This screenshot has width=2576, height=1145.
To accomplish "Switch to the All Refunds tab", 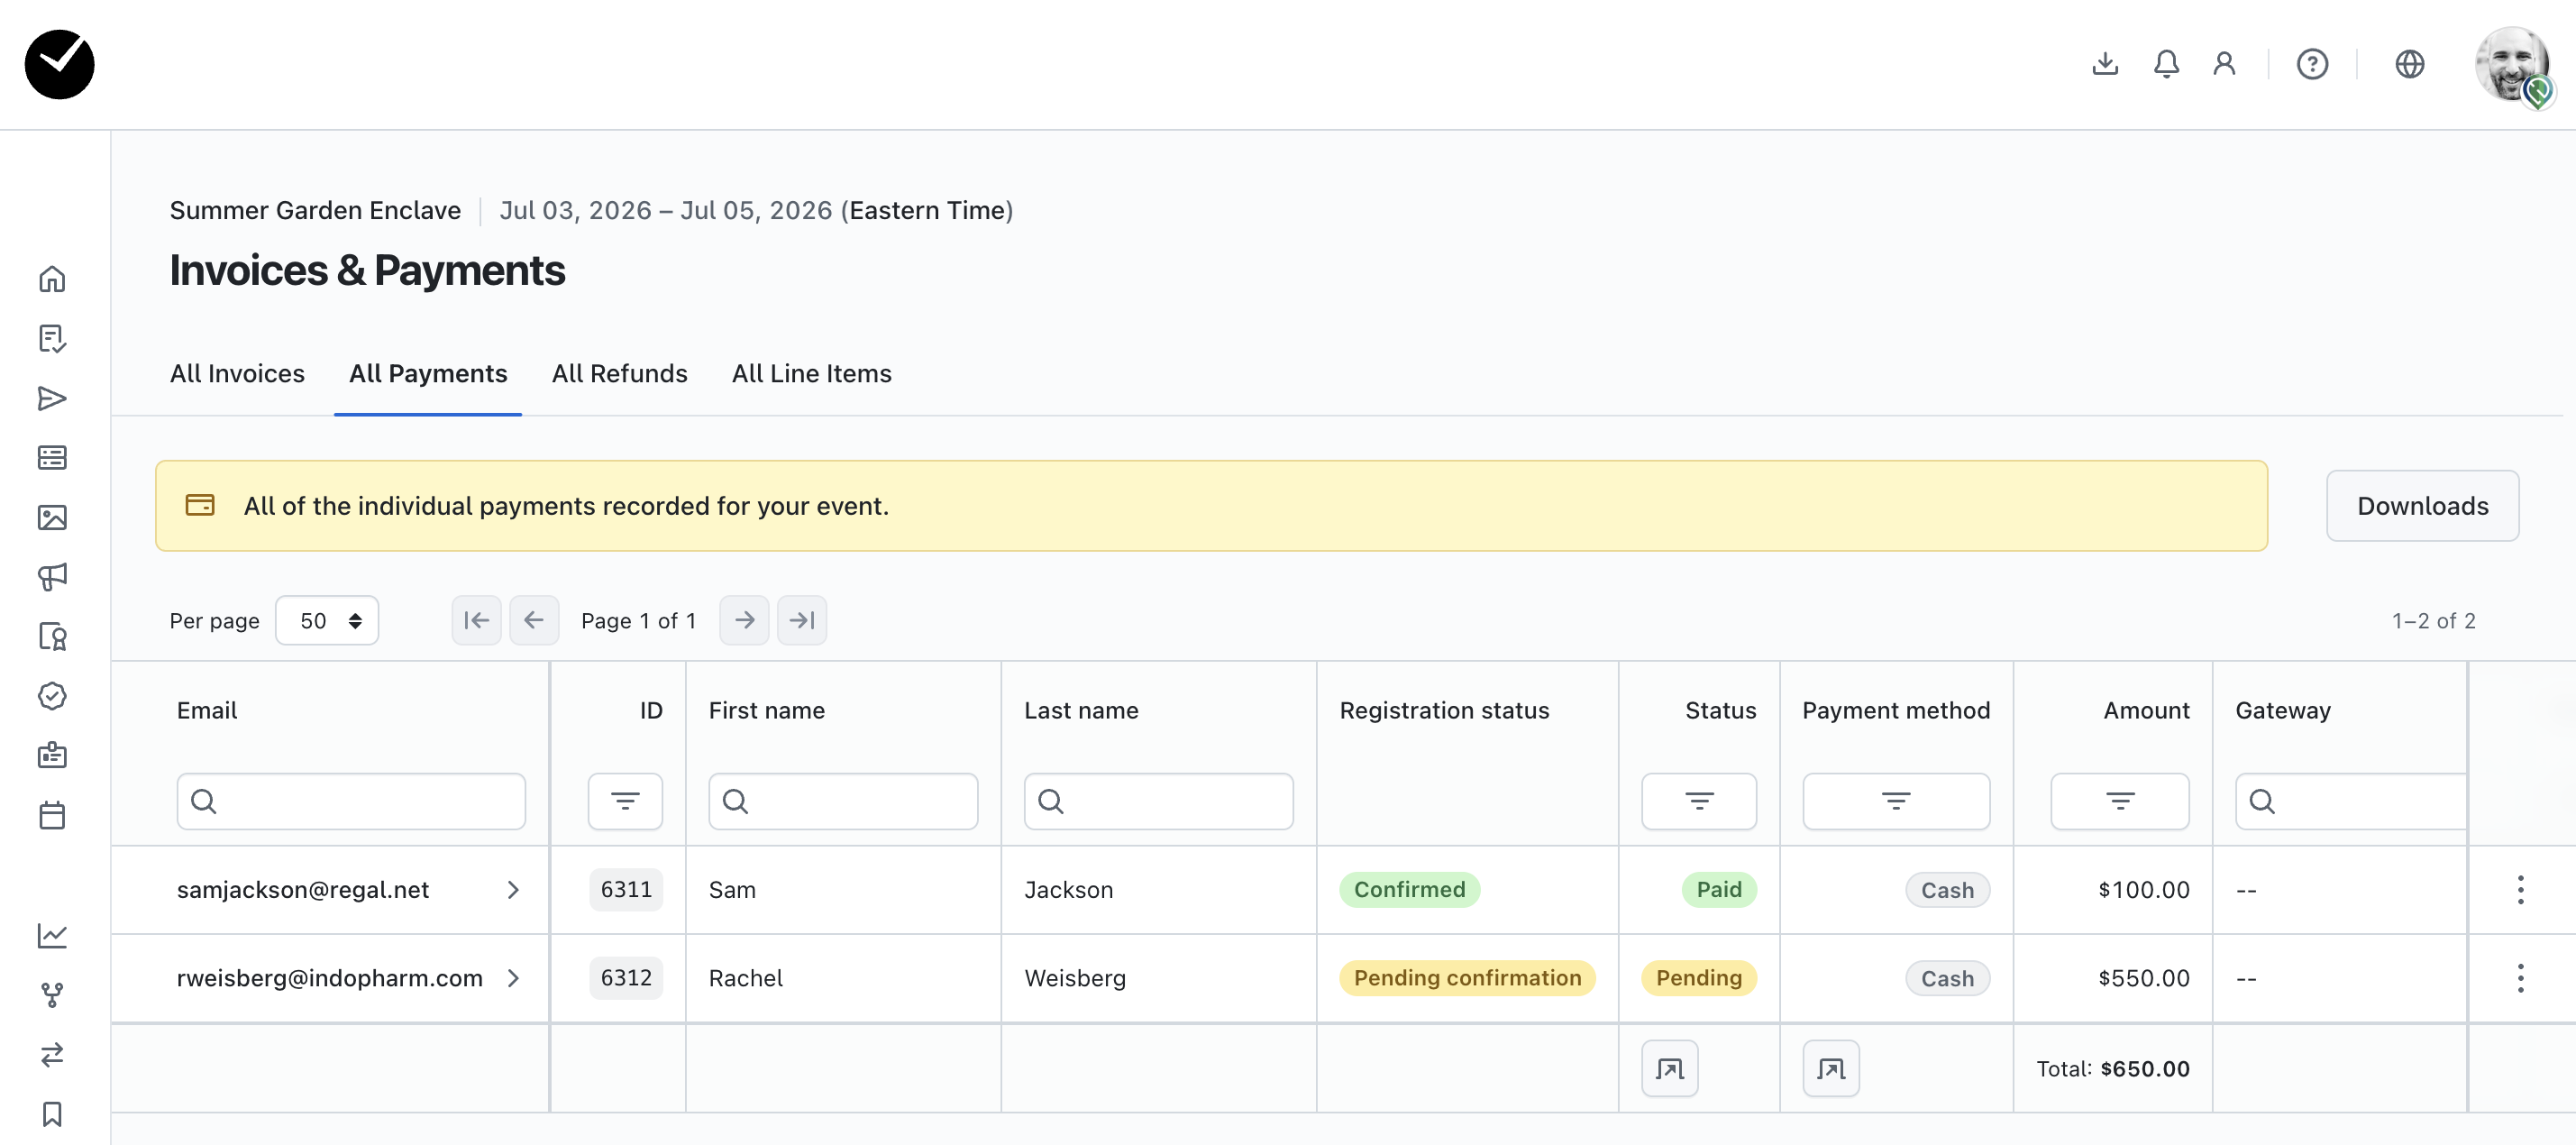I will pyautogui.click(x=619, y=373).
